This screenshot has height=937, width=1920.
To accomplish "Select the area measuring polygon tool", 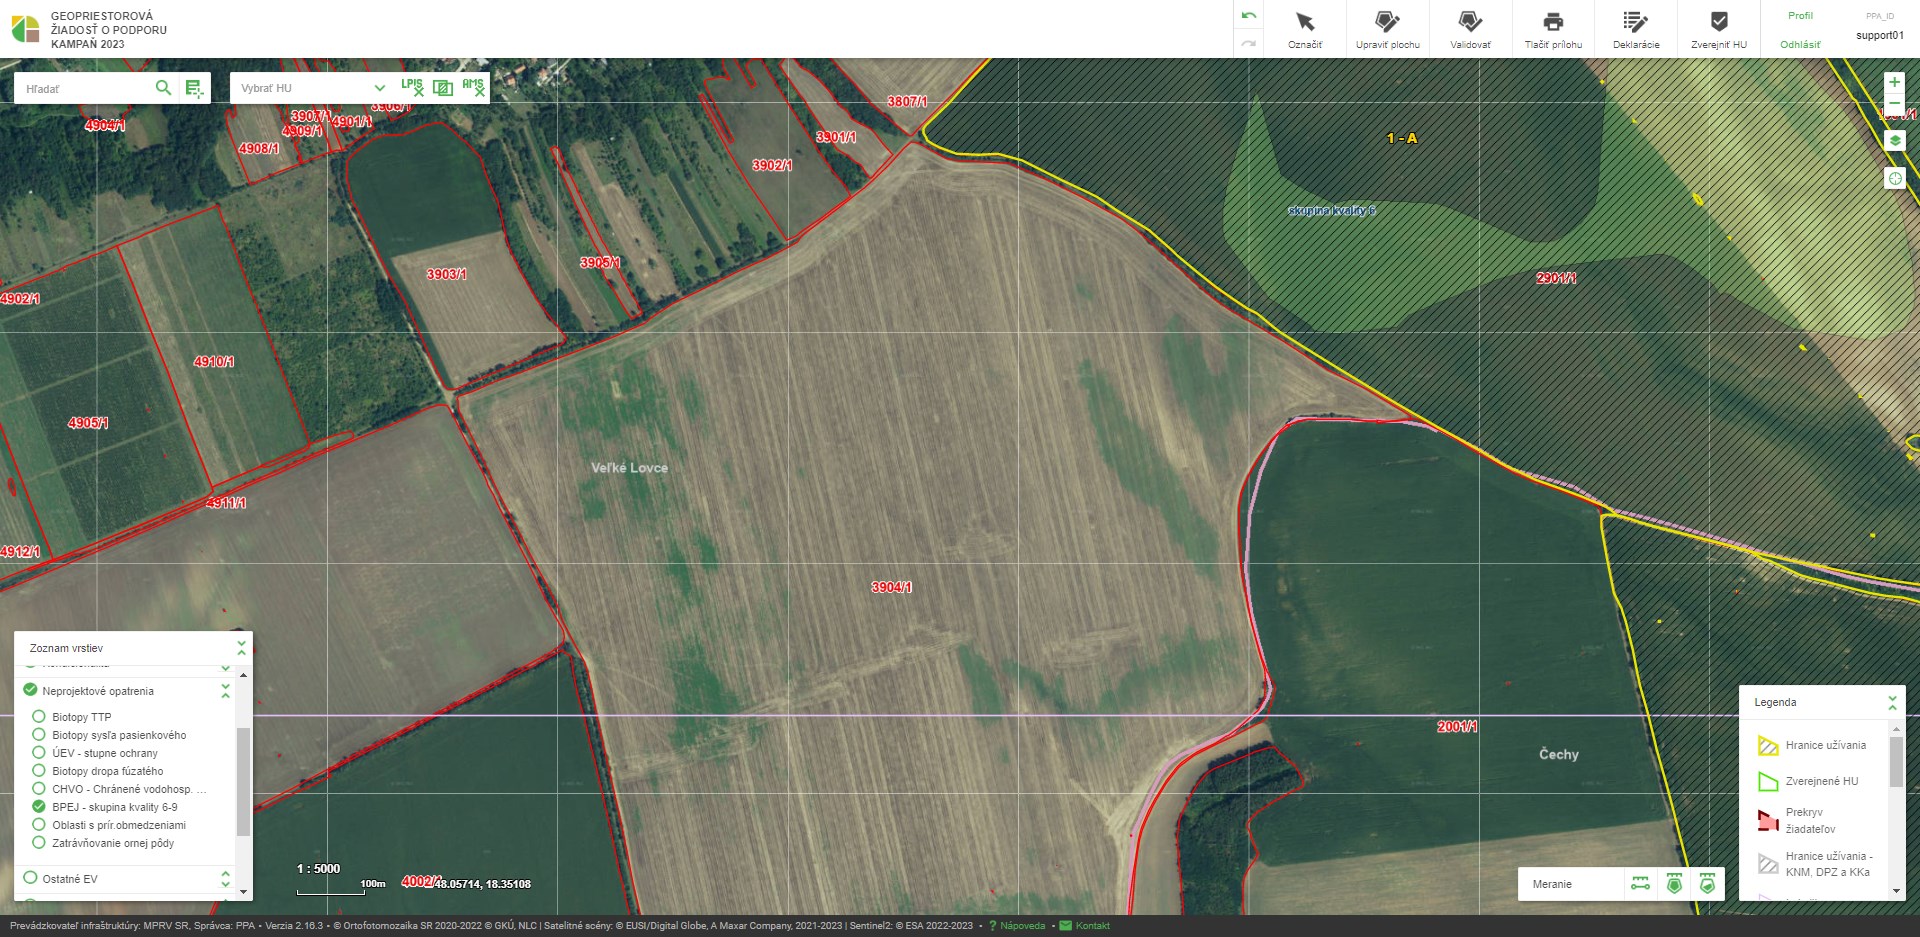I will tap(1674, 884).
